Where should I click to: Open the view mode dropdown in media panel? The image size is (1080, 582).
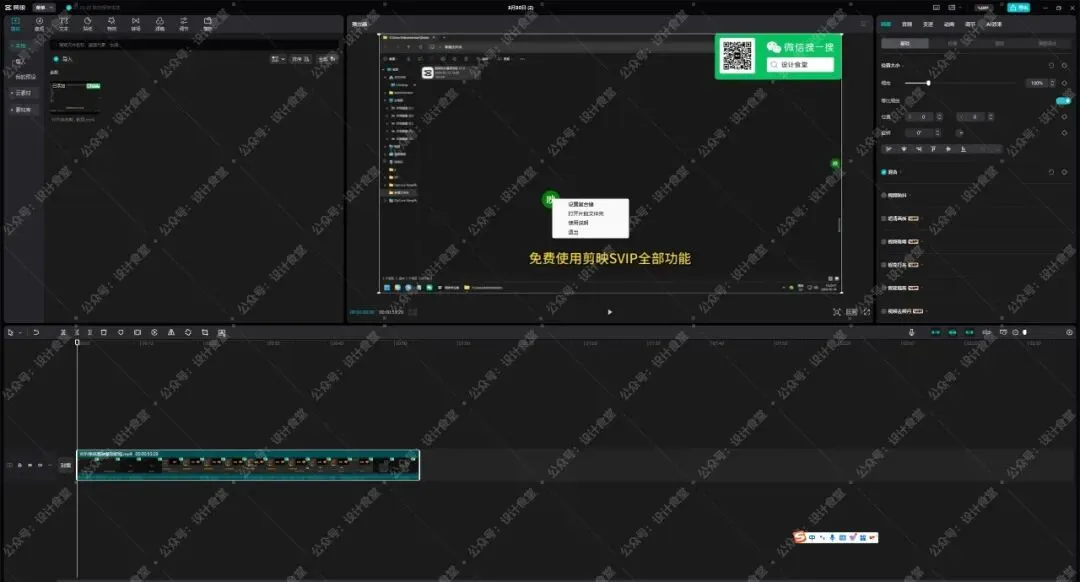(x=278, y=59)
